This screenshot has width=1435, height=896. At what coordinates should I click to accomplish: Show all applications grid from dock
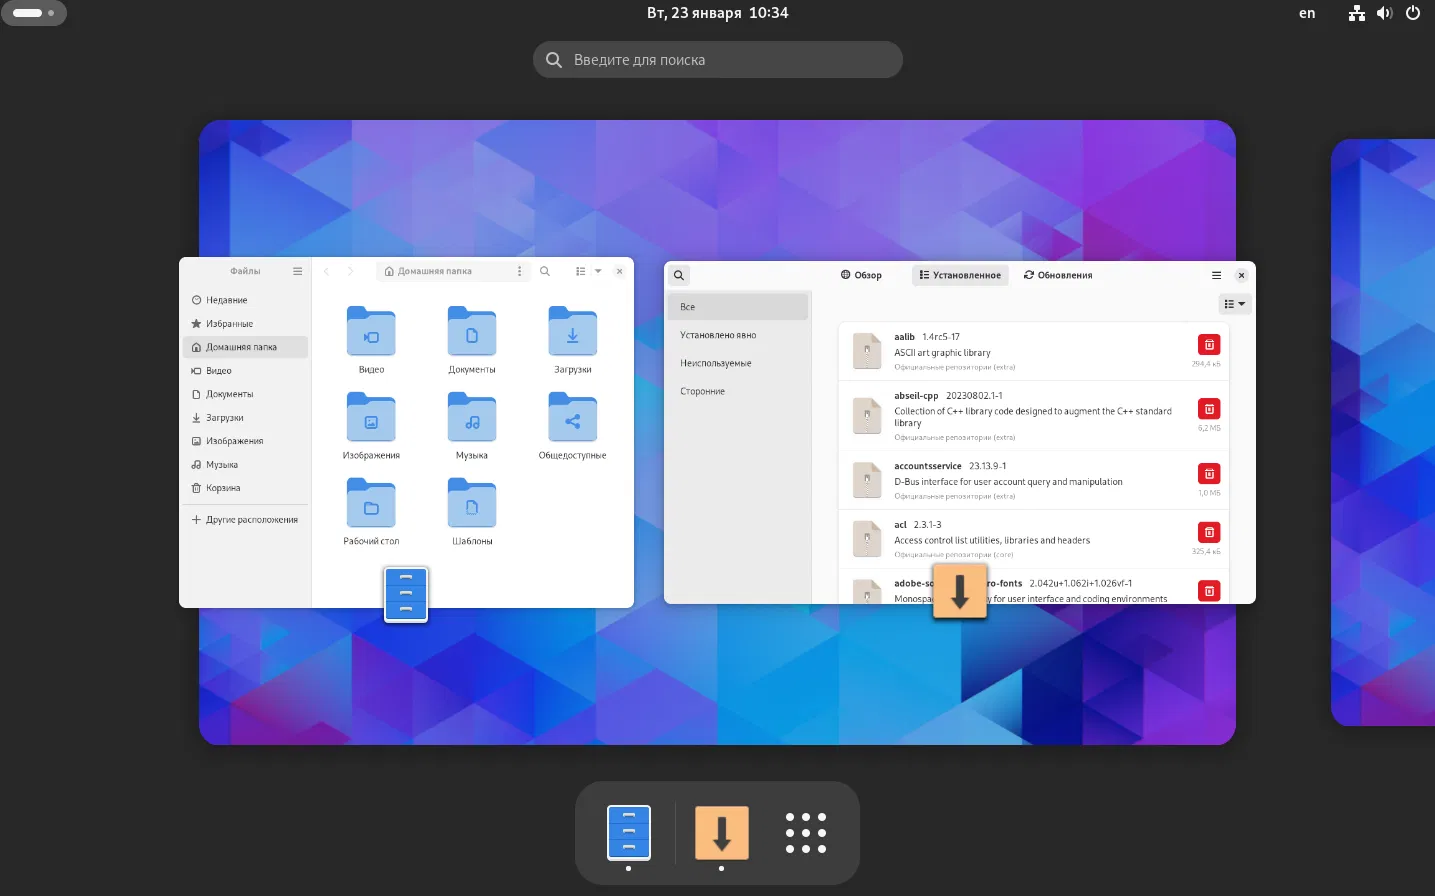pyautogui.click(x=806, y=833)
